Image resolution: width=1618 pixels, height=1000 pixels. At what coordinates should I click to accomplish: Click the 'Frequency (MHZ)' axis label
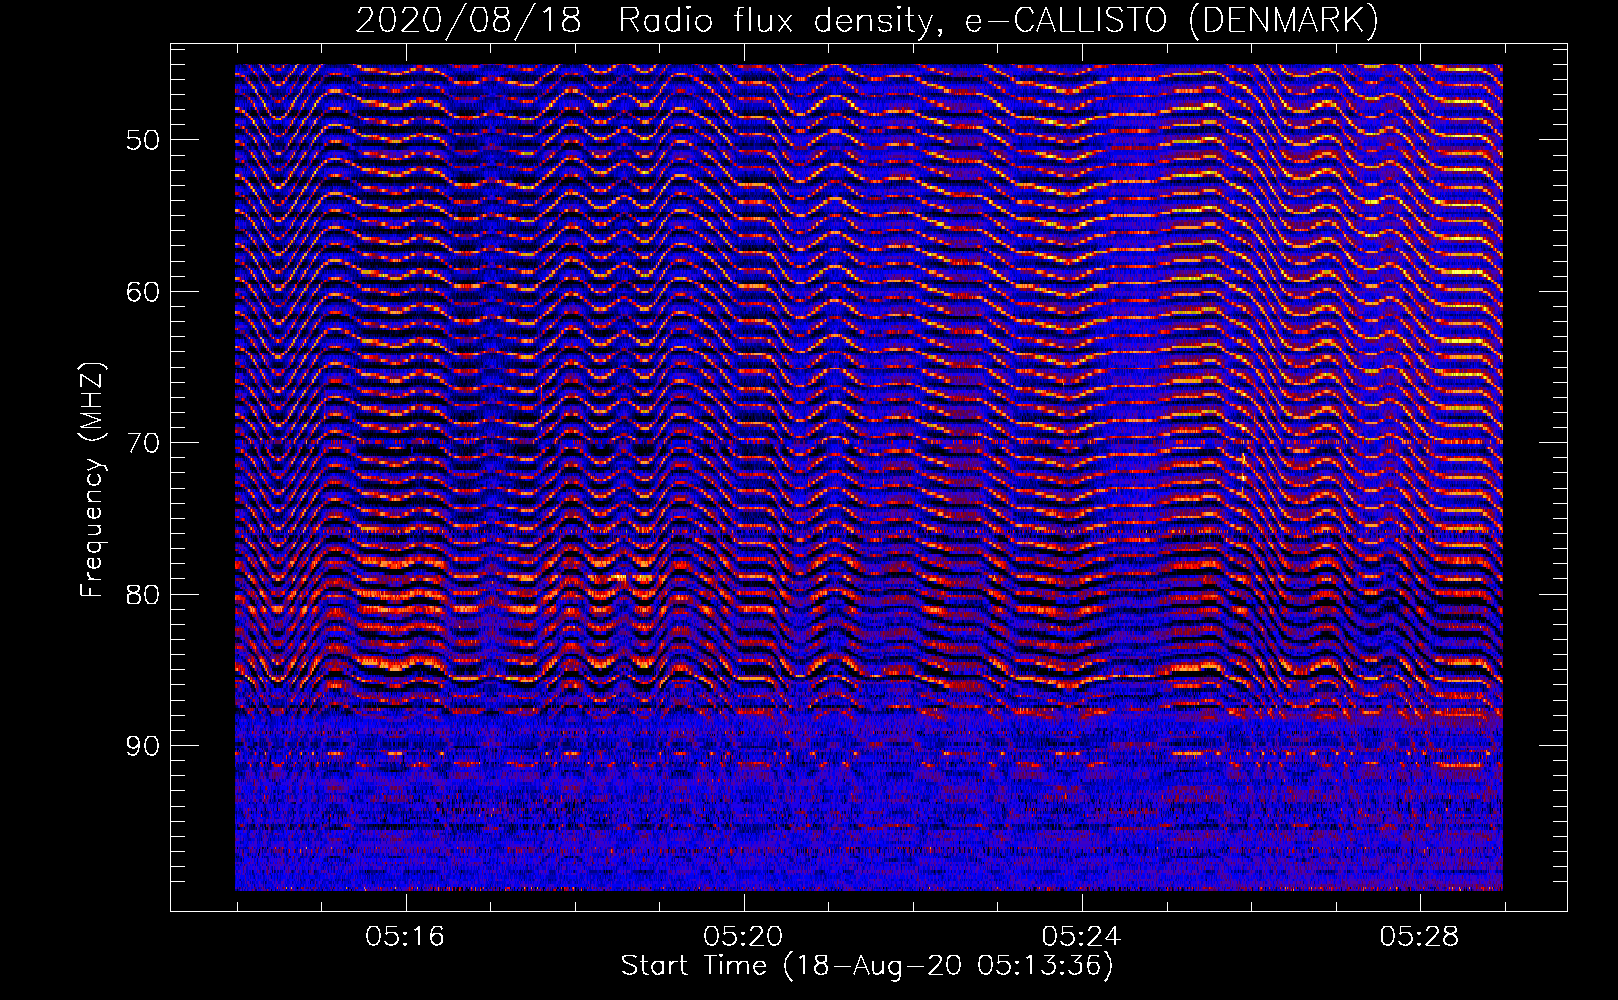[x=91, y=480]
